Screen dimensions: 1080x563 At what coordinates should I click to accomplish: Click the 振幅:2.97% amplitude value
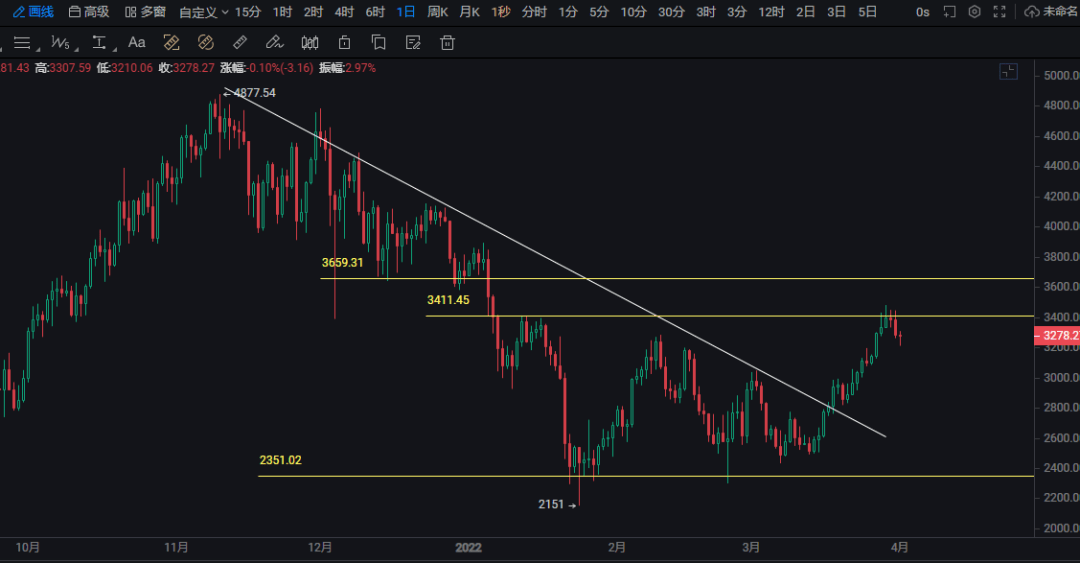coord(348,68)
